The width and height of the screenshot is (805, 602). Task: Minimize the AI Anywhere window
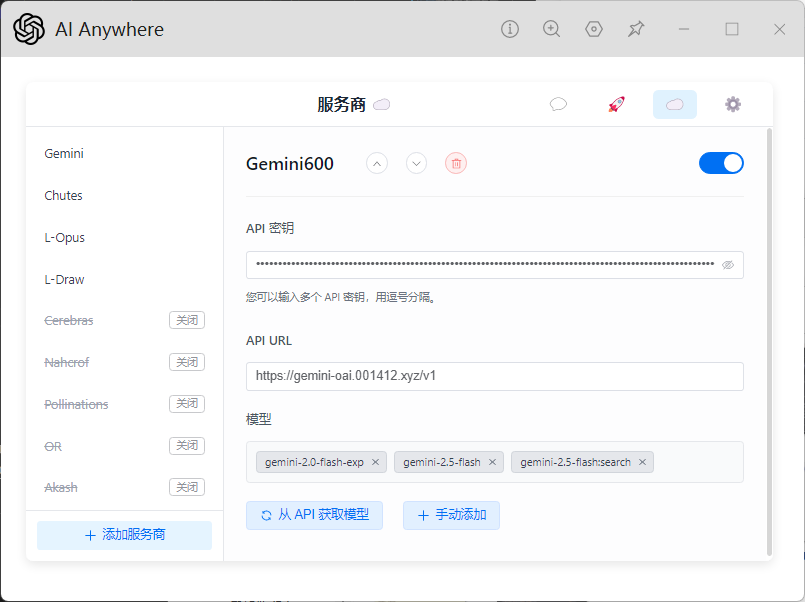click(x=684, y=29)
